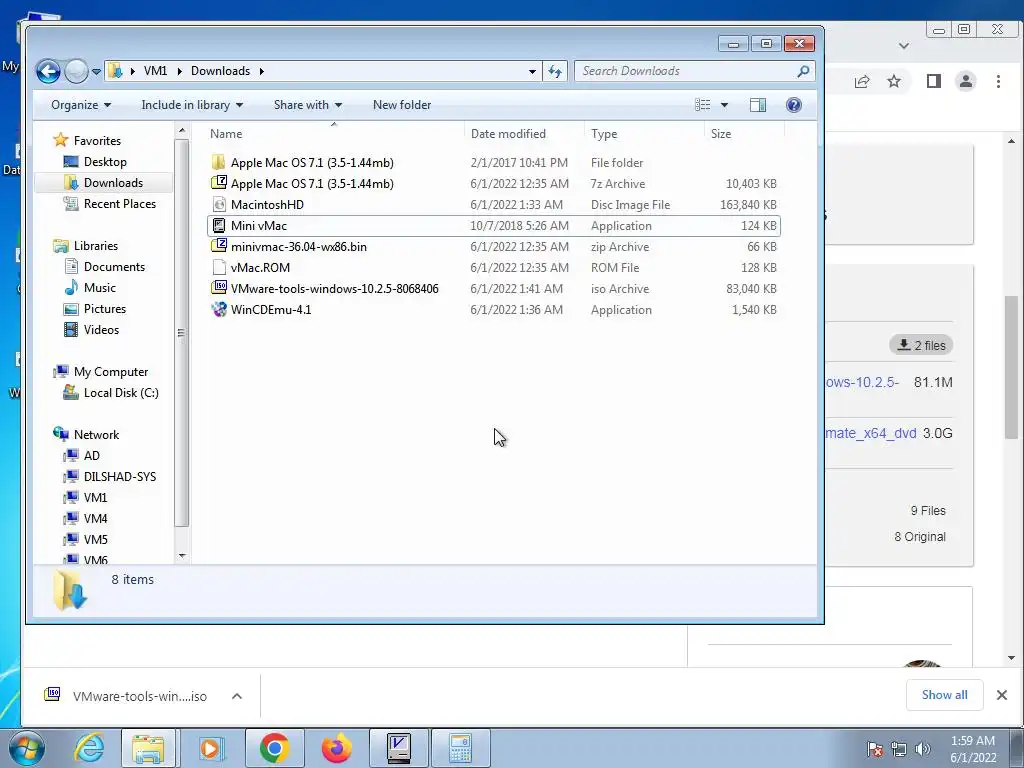Open Local Disk (C:)

(x=121, y=392)
